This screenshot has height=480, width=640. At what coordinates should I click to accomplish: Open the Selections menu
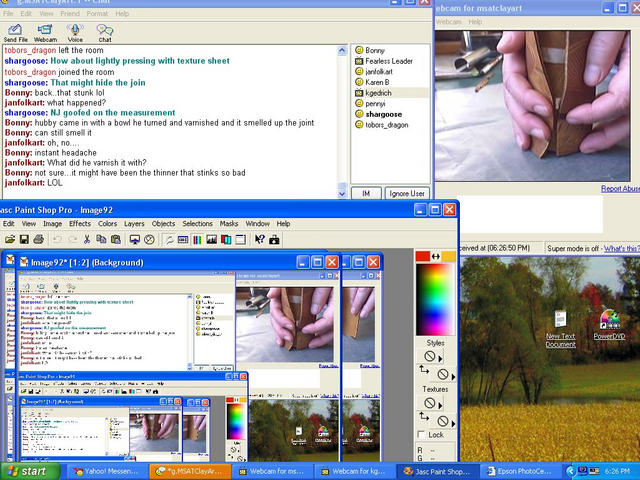click(198, 224)
